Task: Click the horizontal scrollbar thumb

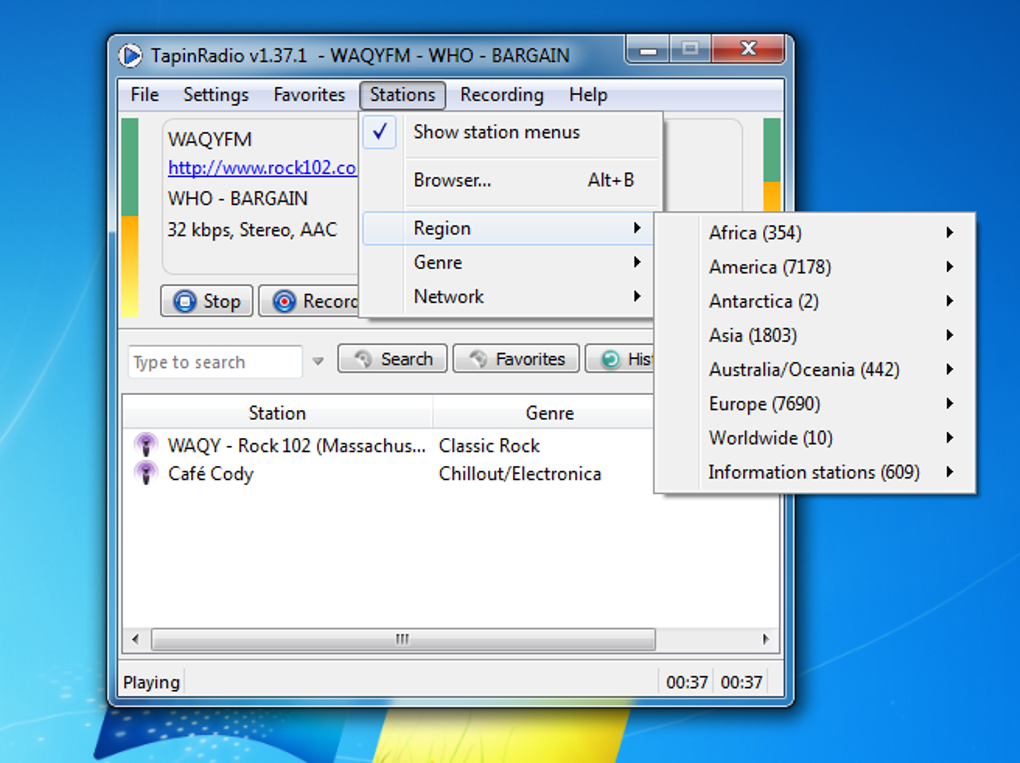Action: (403, 639)
